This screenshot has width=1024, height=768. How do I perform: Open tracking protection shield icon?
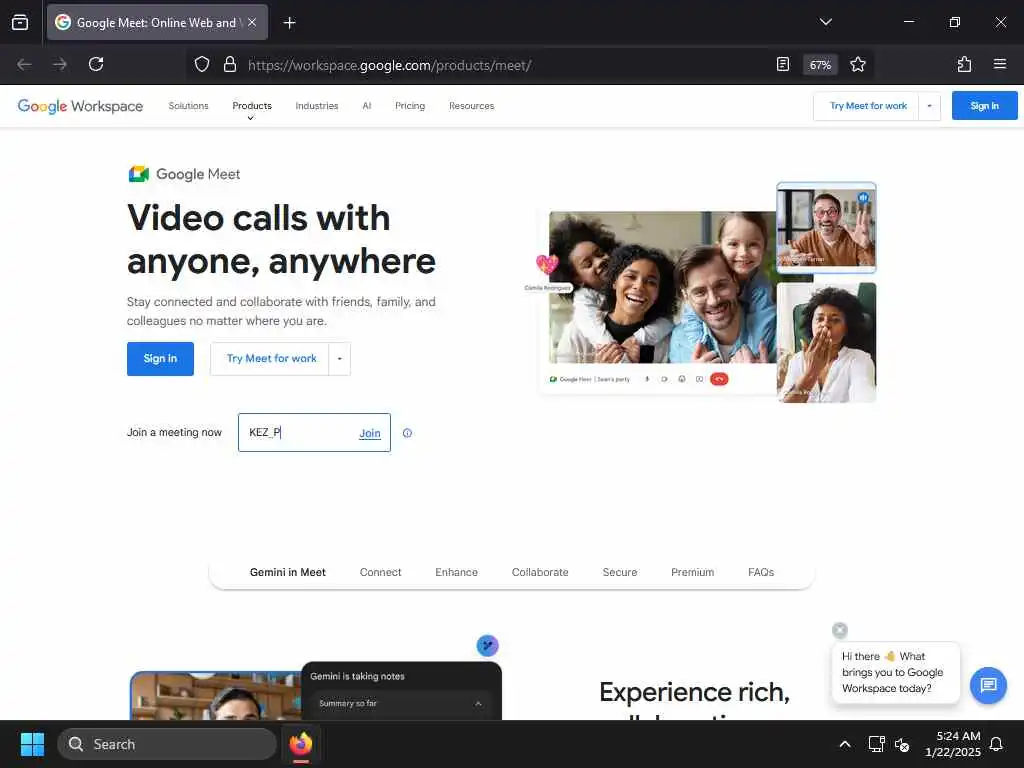(202, 64)
